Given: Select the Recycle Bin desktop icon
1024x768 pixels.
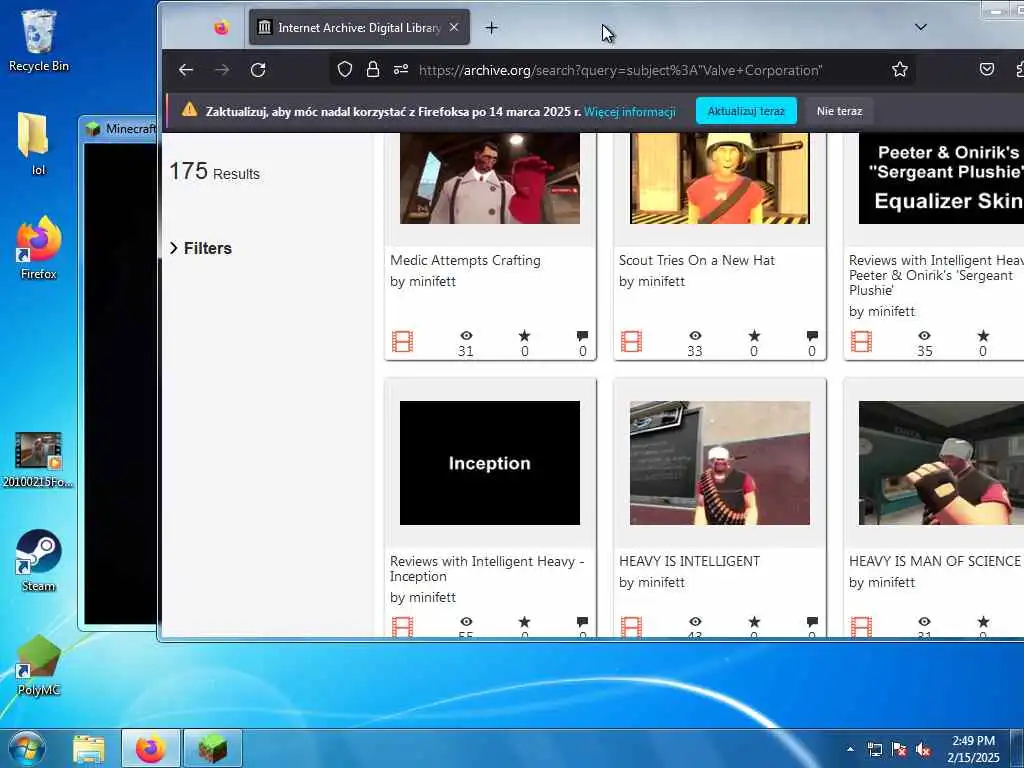Looking at the screenshot, I should click(39, 40).
